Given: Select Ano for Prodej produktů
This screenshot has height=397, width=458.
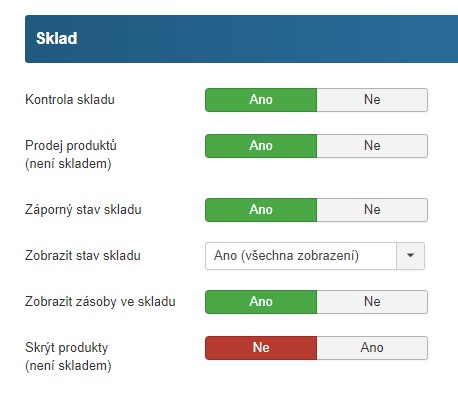Looking at the screenshot, I should (x=261, y=146).
